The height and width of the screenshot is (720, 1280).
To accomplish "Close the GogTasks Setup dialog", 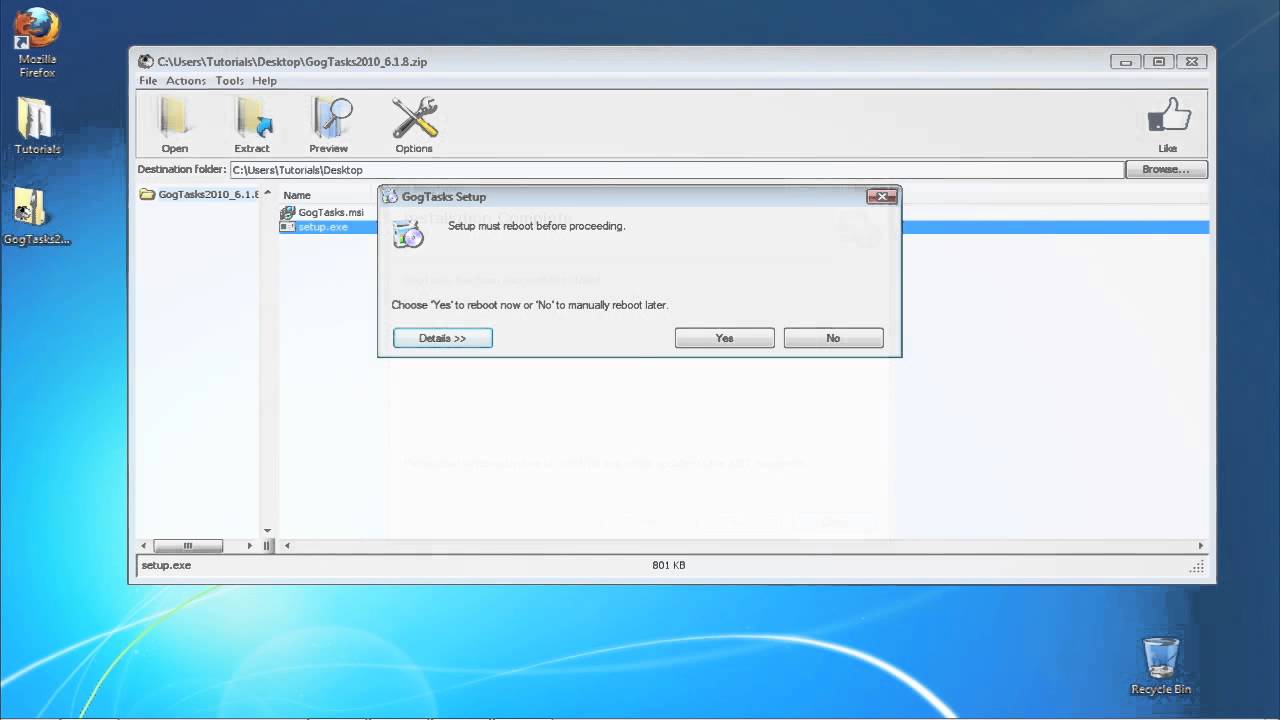I will point(881,197).
